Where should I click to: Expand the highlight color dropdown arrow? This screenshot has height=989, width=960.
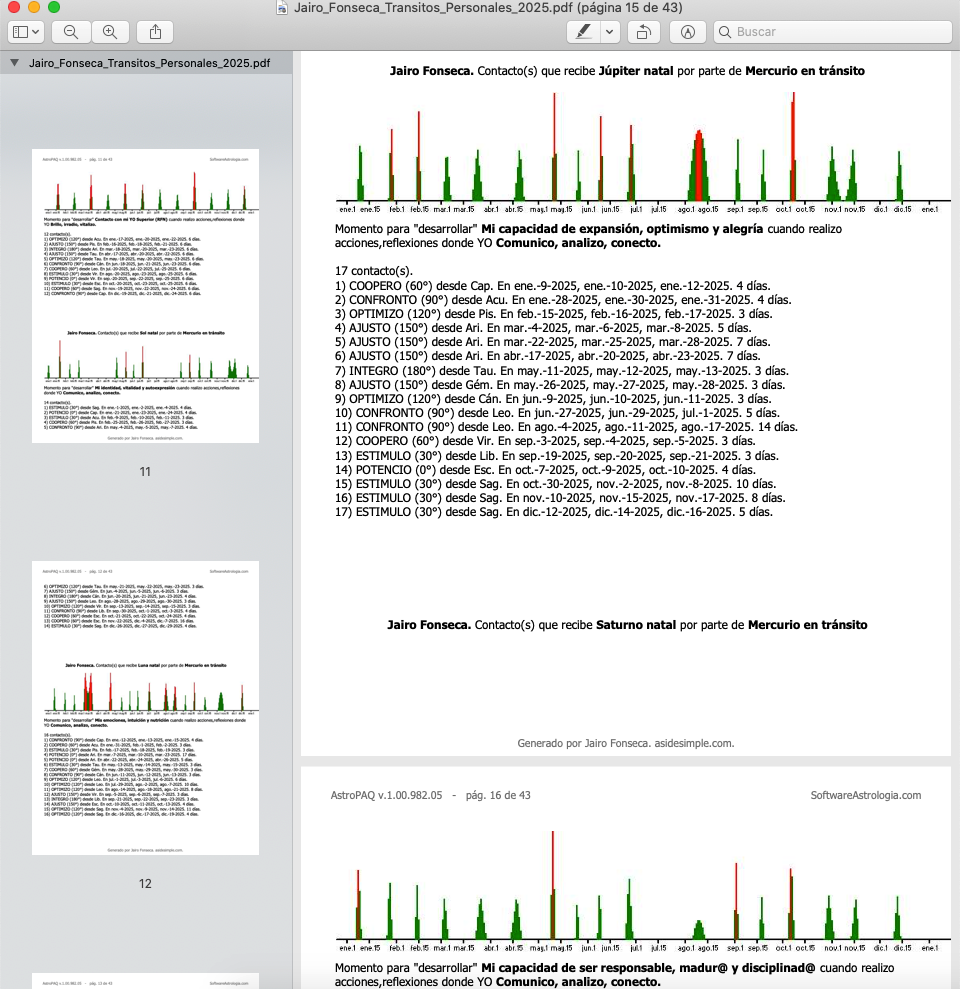click(609, 32)
